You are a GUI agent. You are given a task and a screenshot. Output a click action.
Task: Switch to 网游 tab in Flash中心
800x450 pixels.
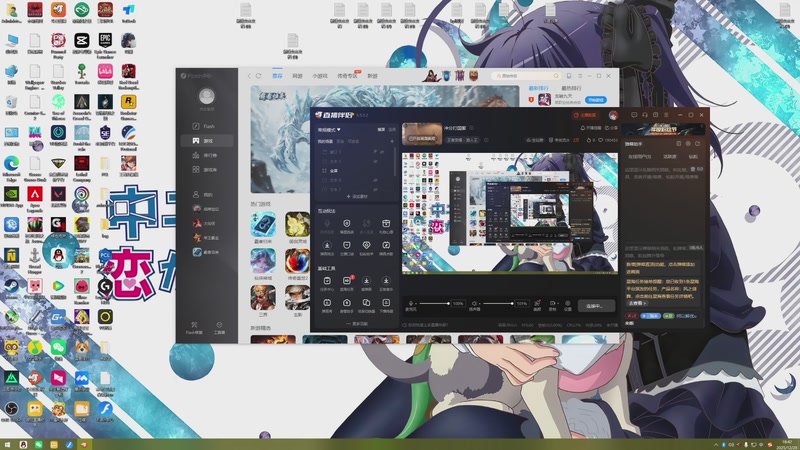click(297, 76)
